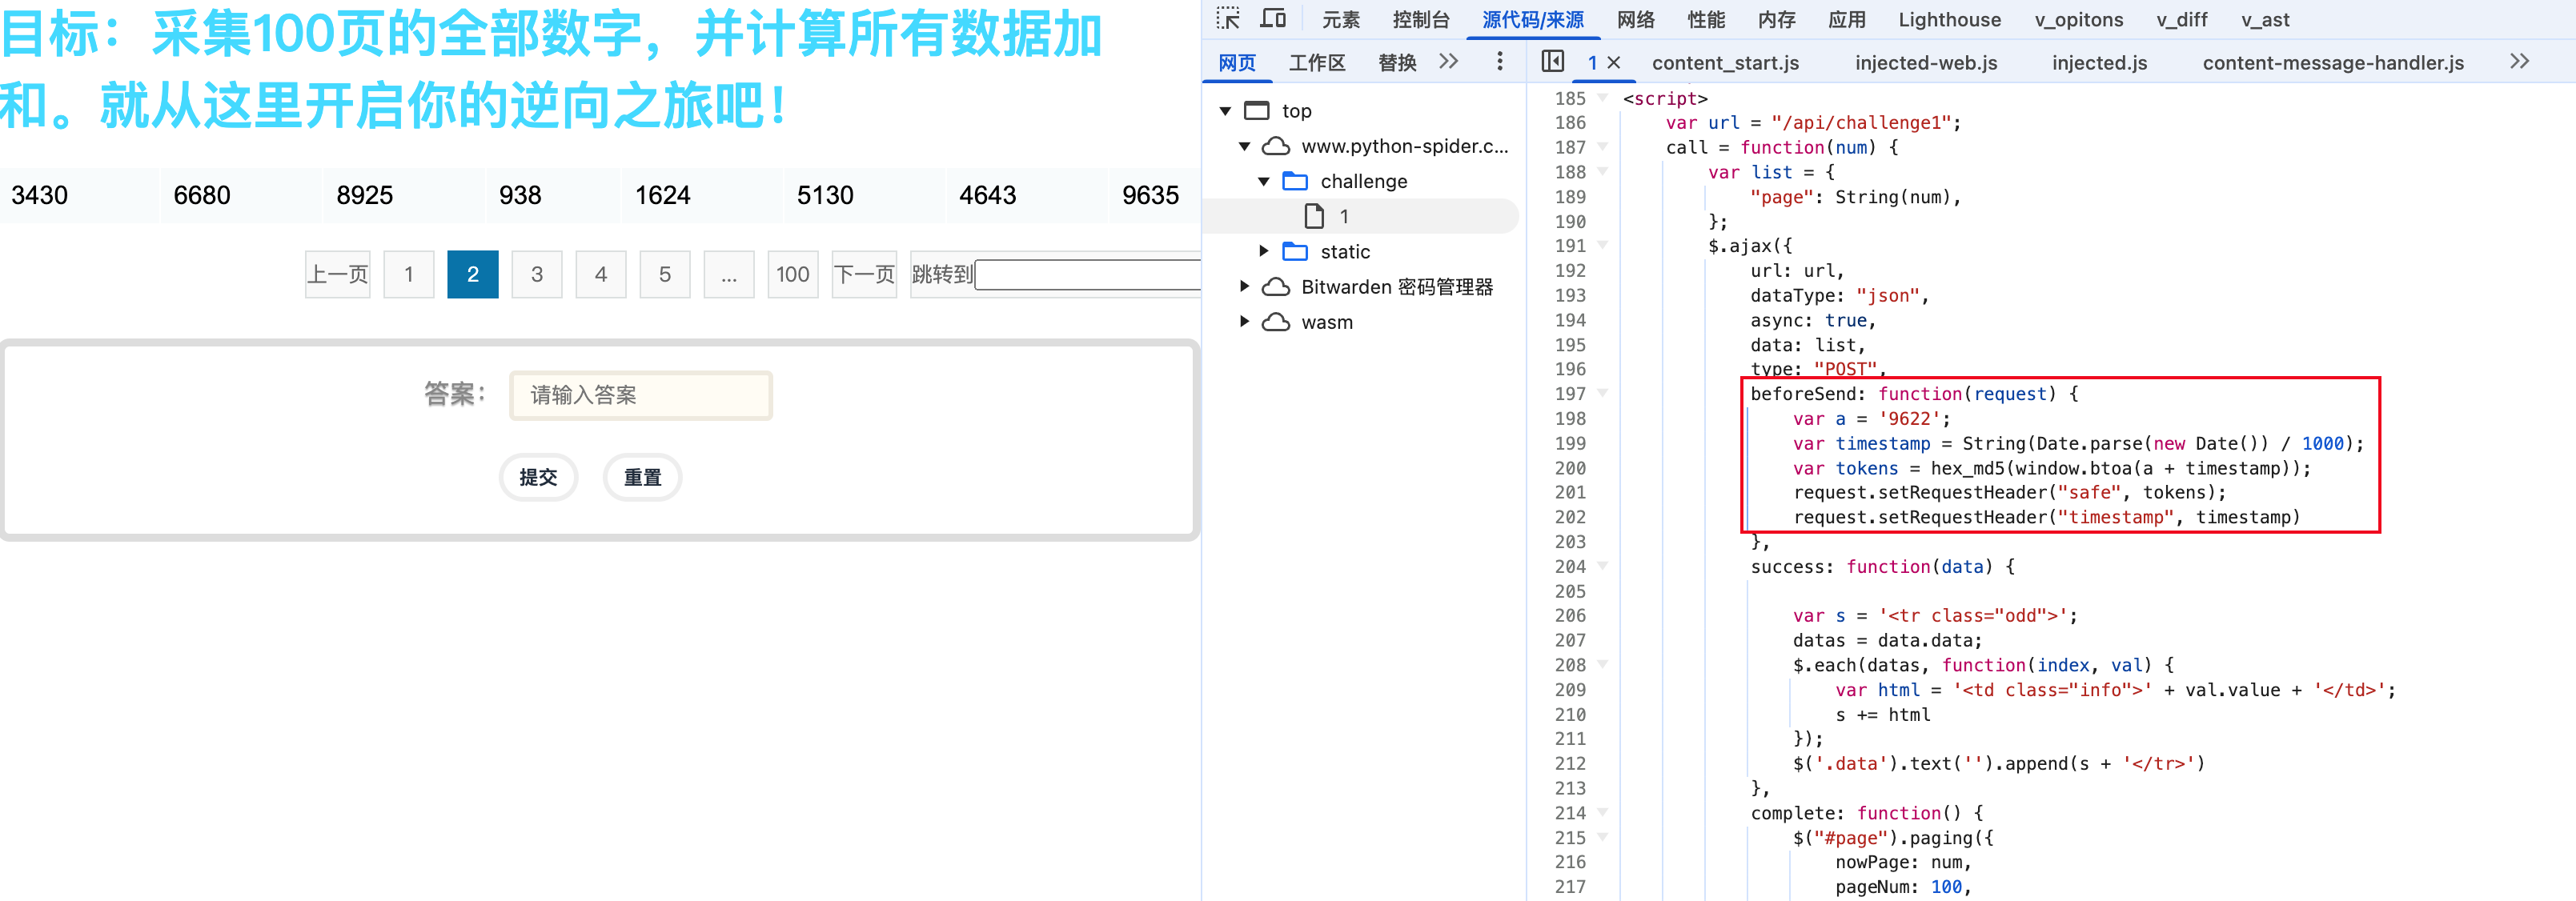The width and height of the screenshot is (2576, 901).
Task: Open the navigator three-dot more options menu
Action: pos(1500,61)
